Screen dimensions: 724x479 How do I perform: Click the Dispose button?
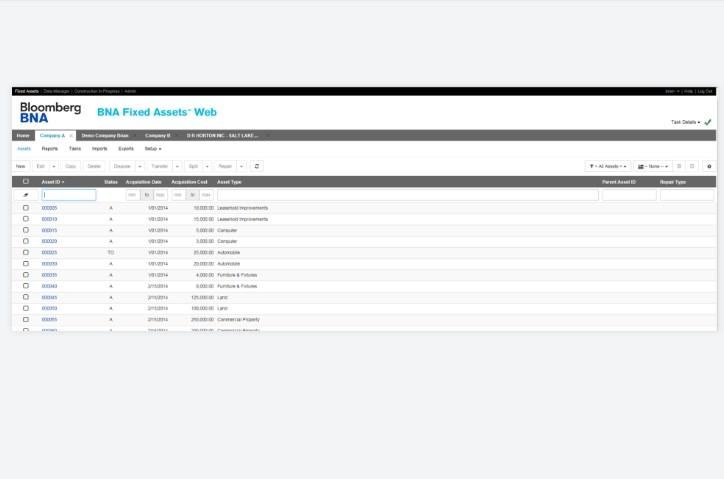(x=122, y=166)
